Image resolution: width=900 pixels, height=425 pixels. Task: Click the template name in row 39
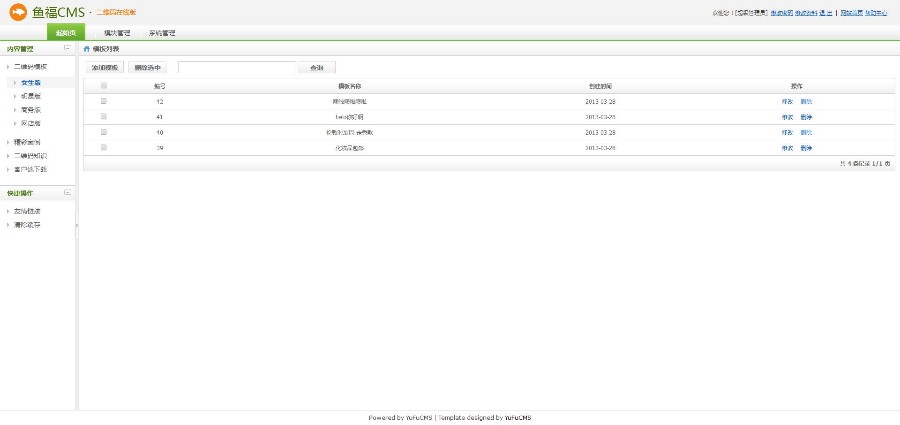pos(349,148)
